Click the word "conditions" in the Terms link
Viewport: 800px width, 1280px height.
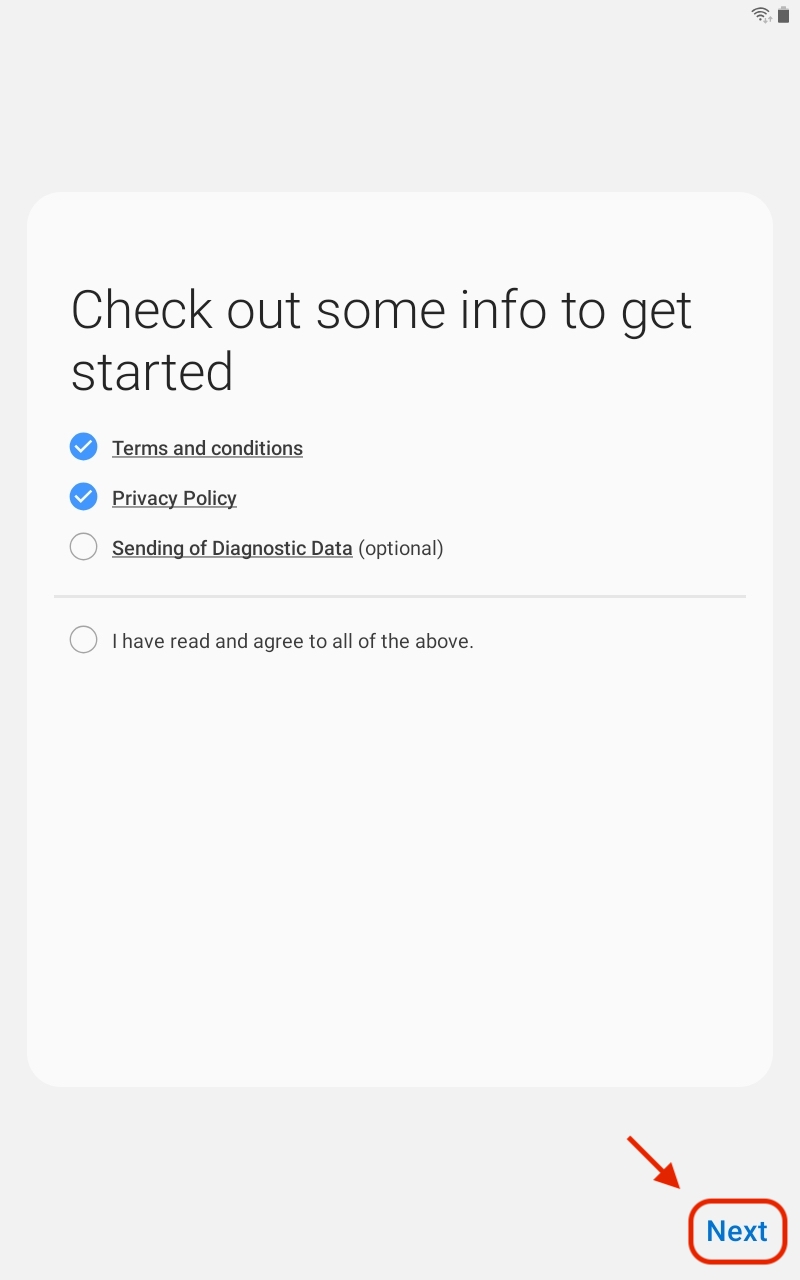[254, 448]
